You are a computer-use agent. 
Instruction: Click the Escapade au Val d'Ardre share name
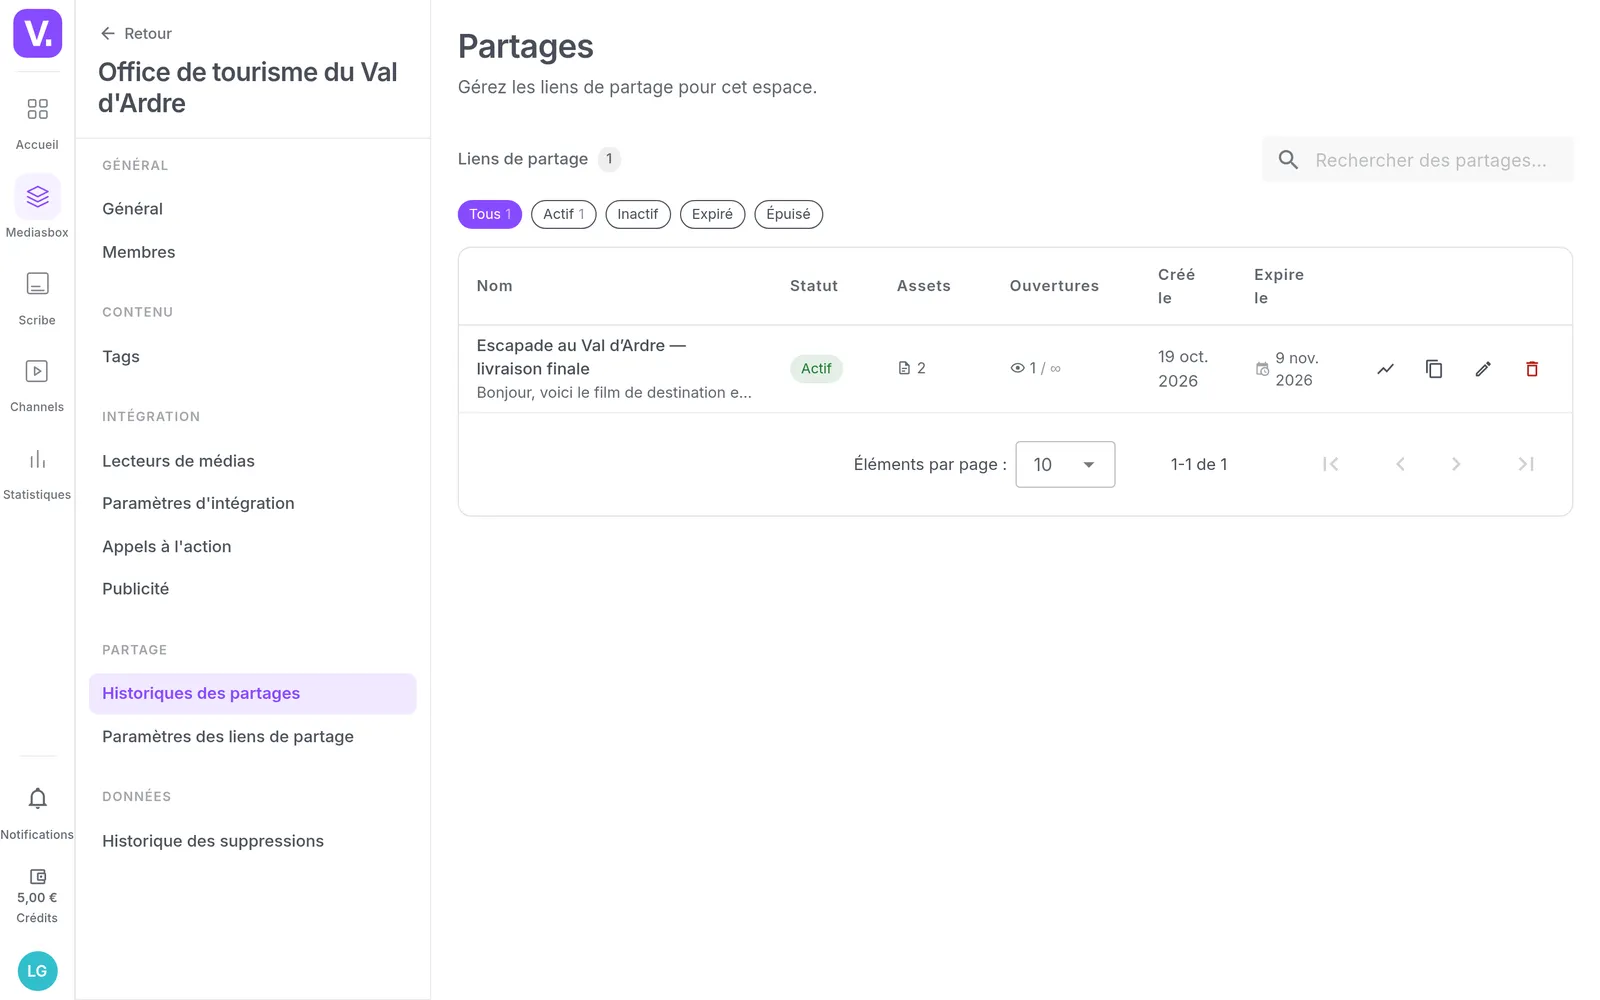click(581, 357)
